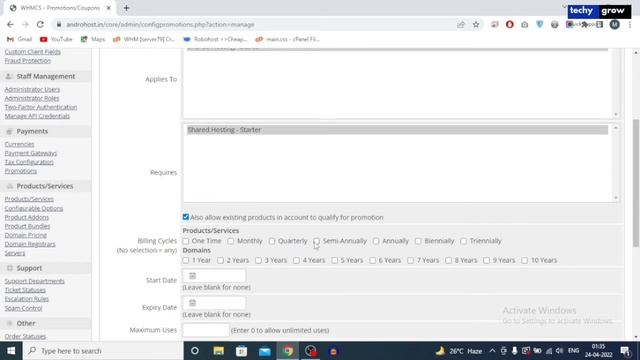
Task: Open a new browser tab with plus
Action: [x=127, y=8]
